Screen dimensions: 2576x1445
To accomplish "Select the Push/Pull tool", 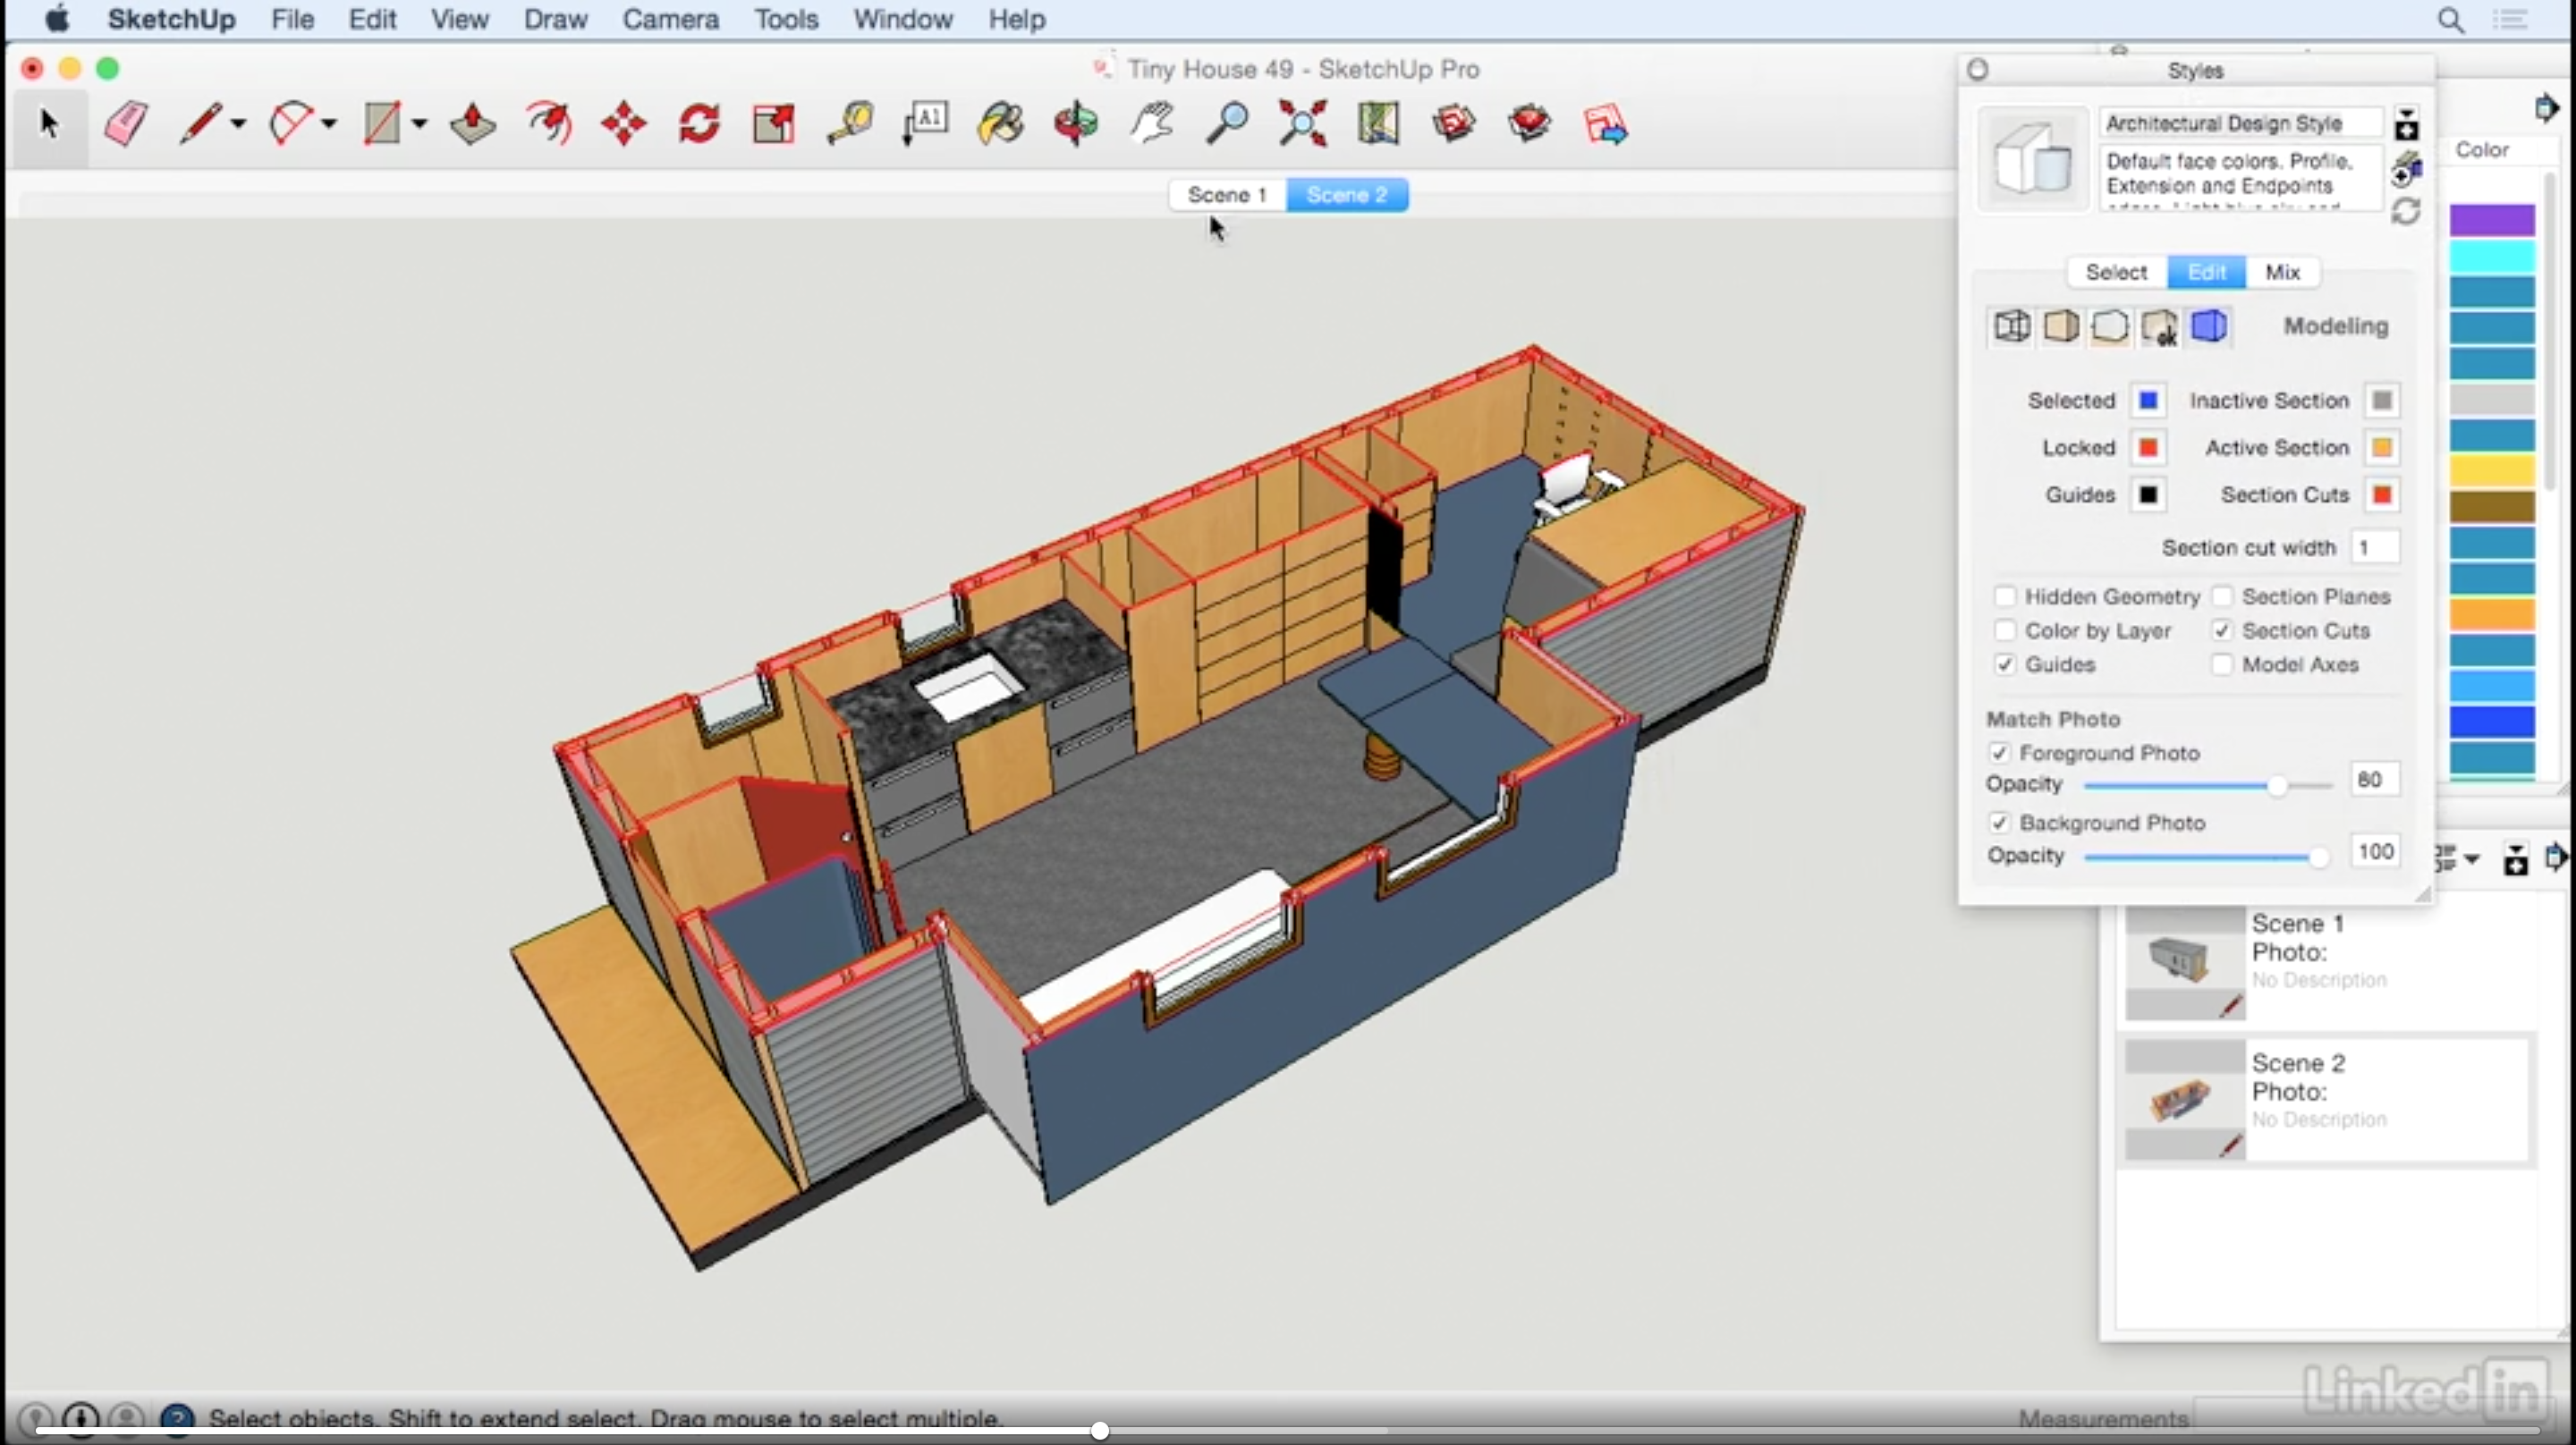I will pyautogui.click(x=472, y=124).
